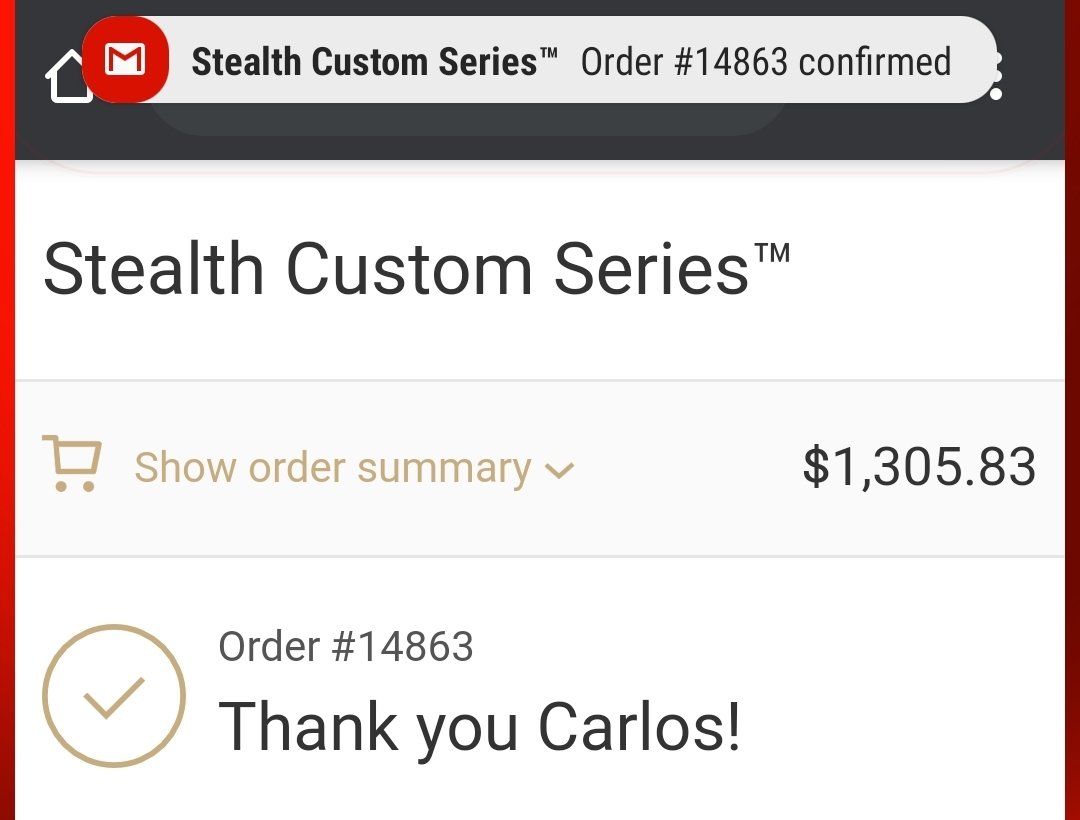
Task: Tap the white M envelope in the Gmail badge
Action: click(125, 59)
